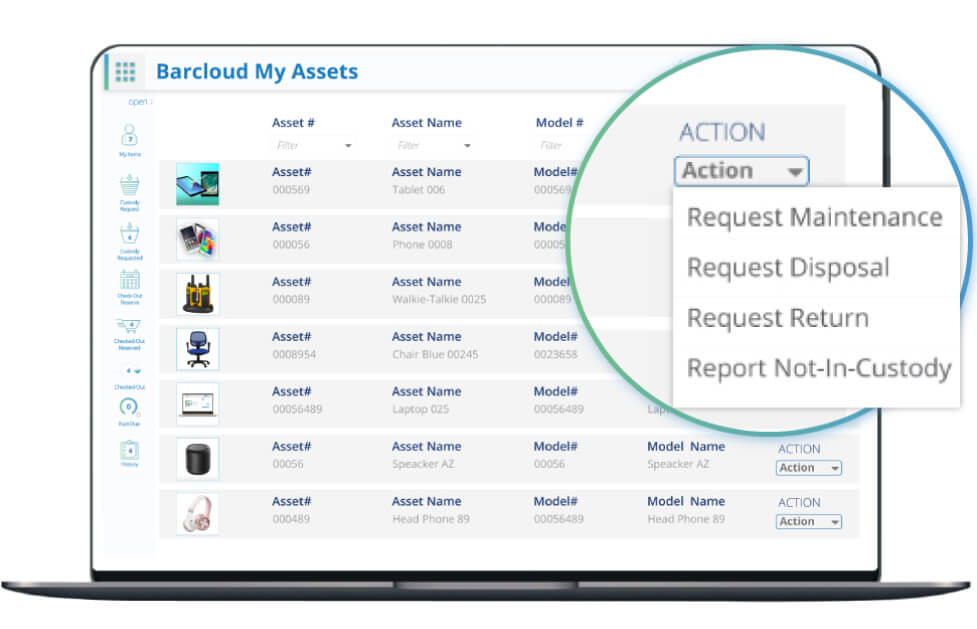Choose Request Return from the Action menu

[x=778, y=318]
